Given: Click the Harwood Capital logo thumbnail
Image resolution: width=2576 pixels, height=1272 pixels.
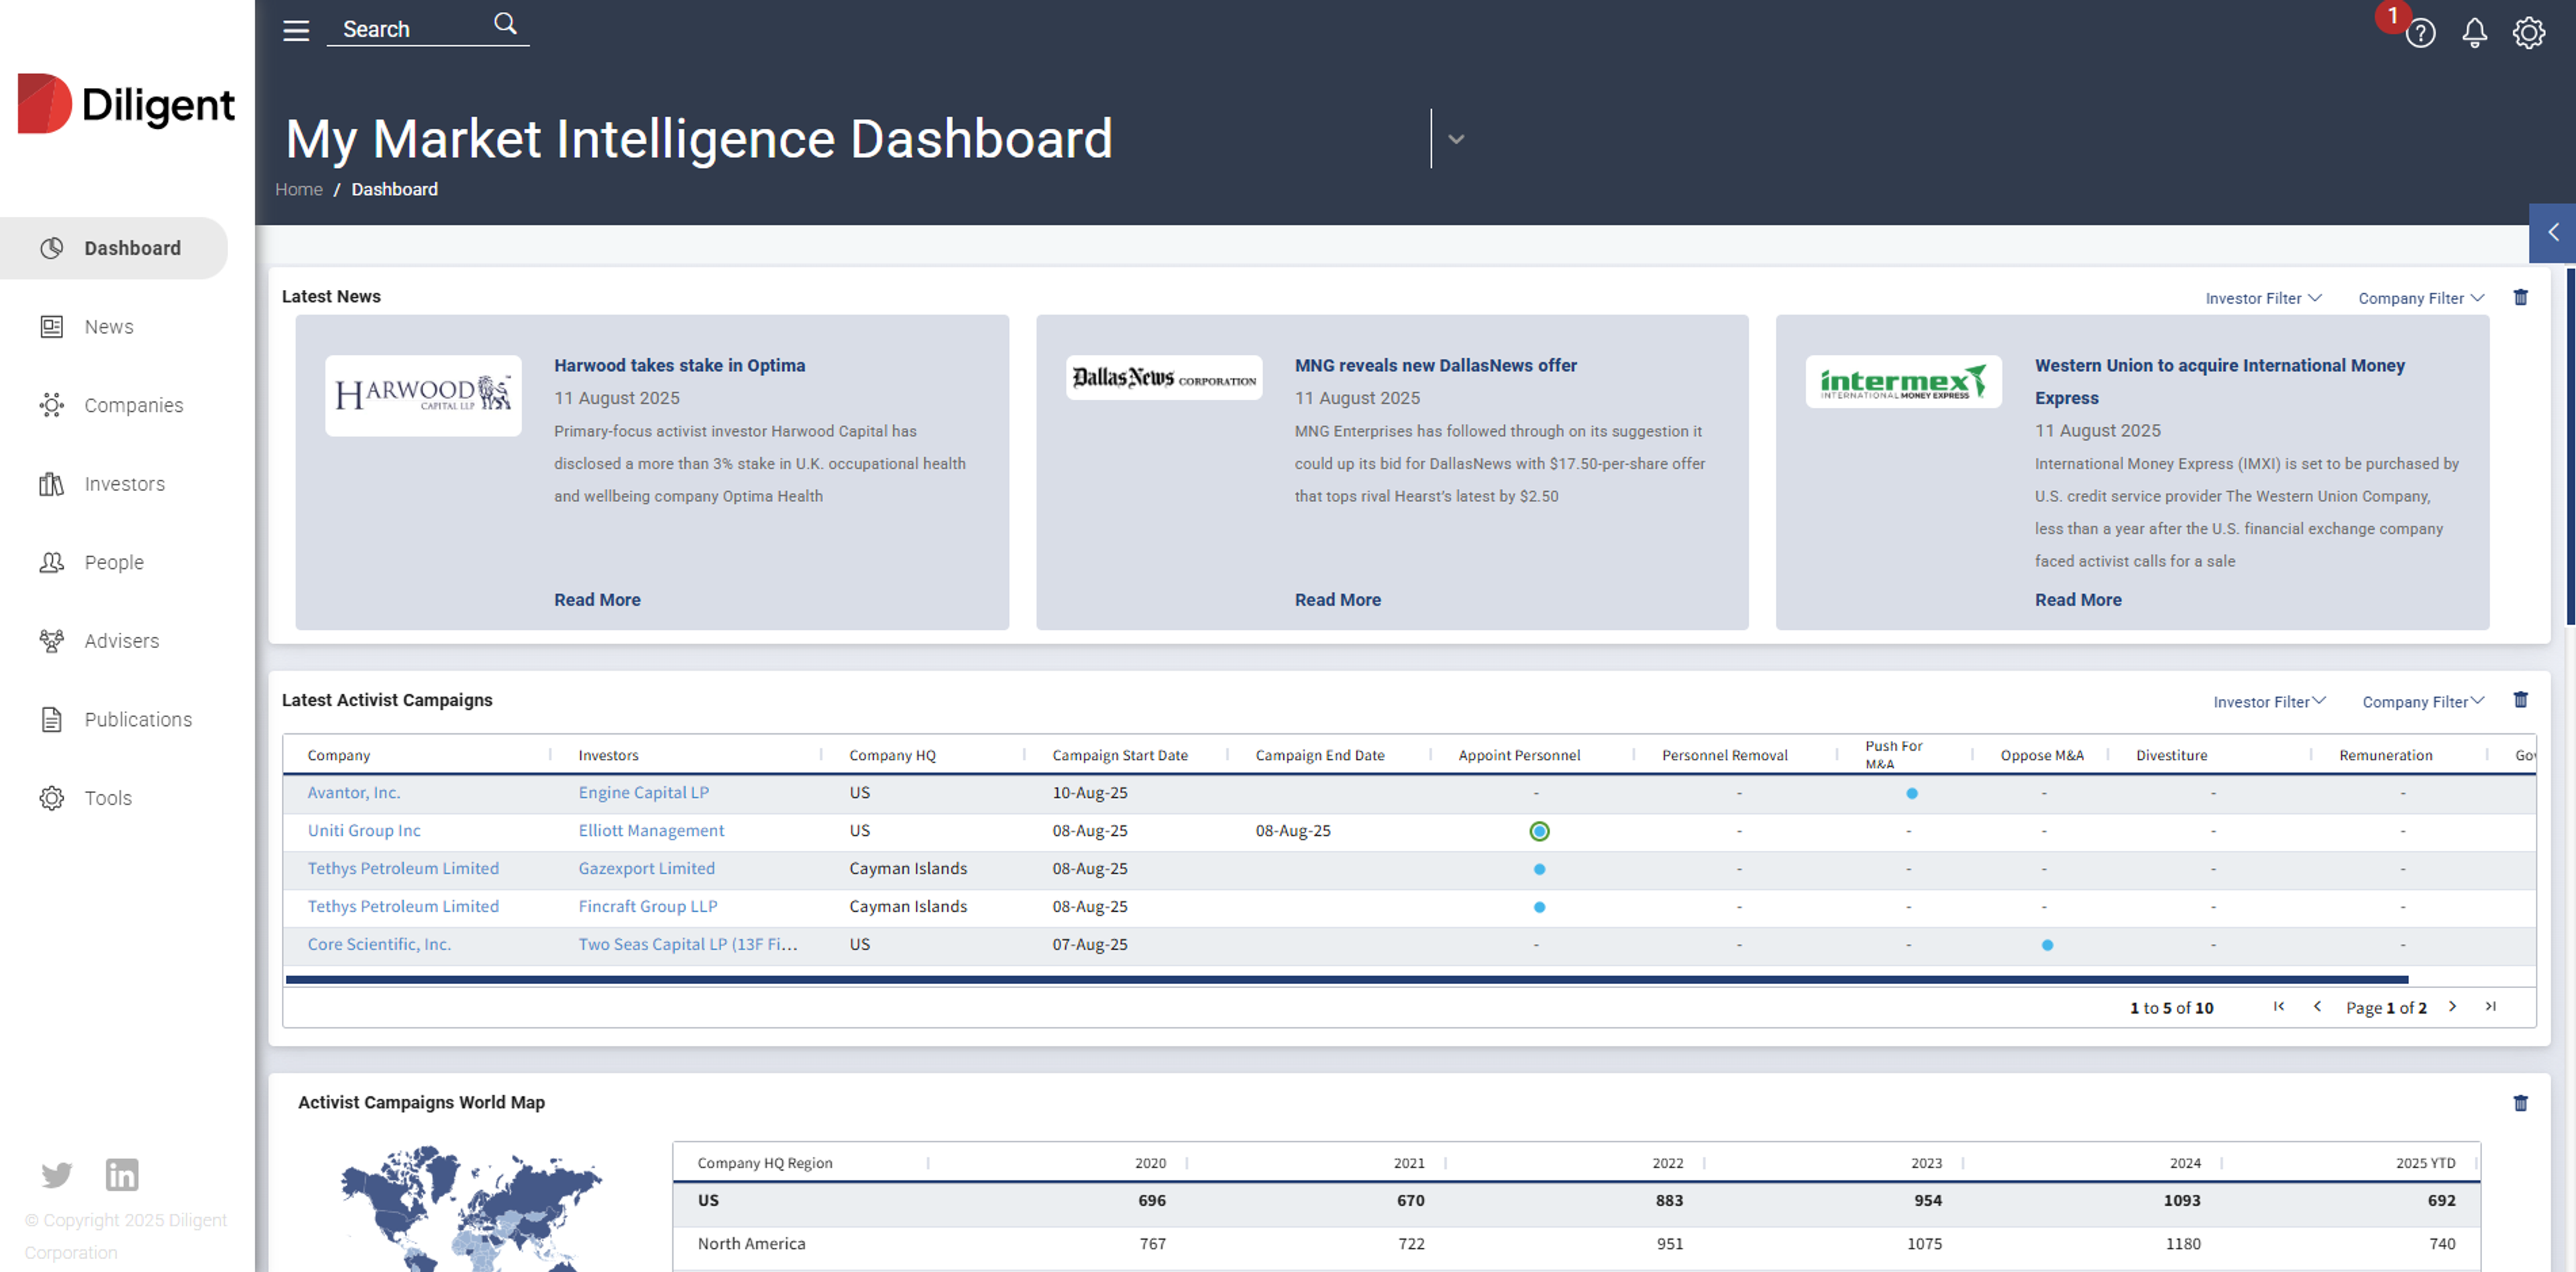Looking at the screenshot, I should [x=423, y=395].
